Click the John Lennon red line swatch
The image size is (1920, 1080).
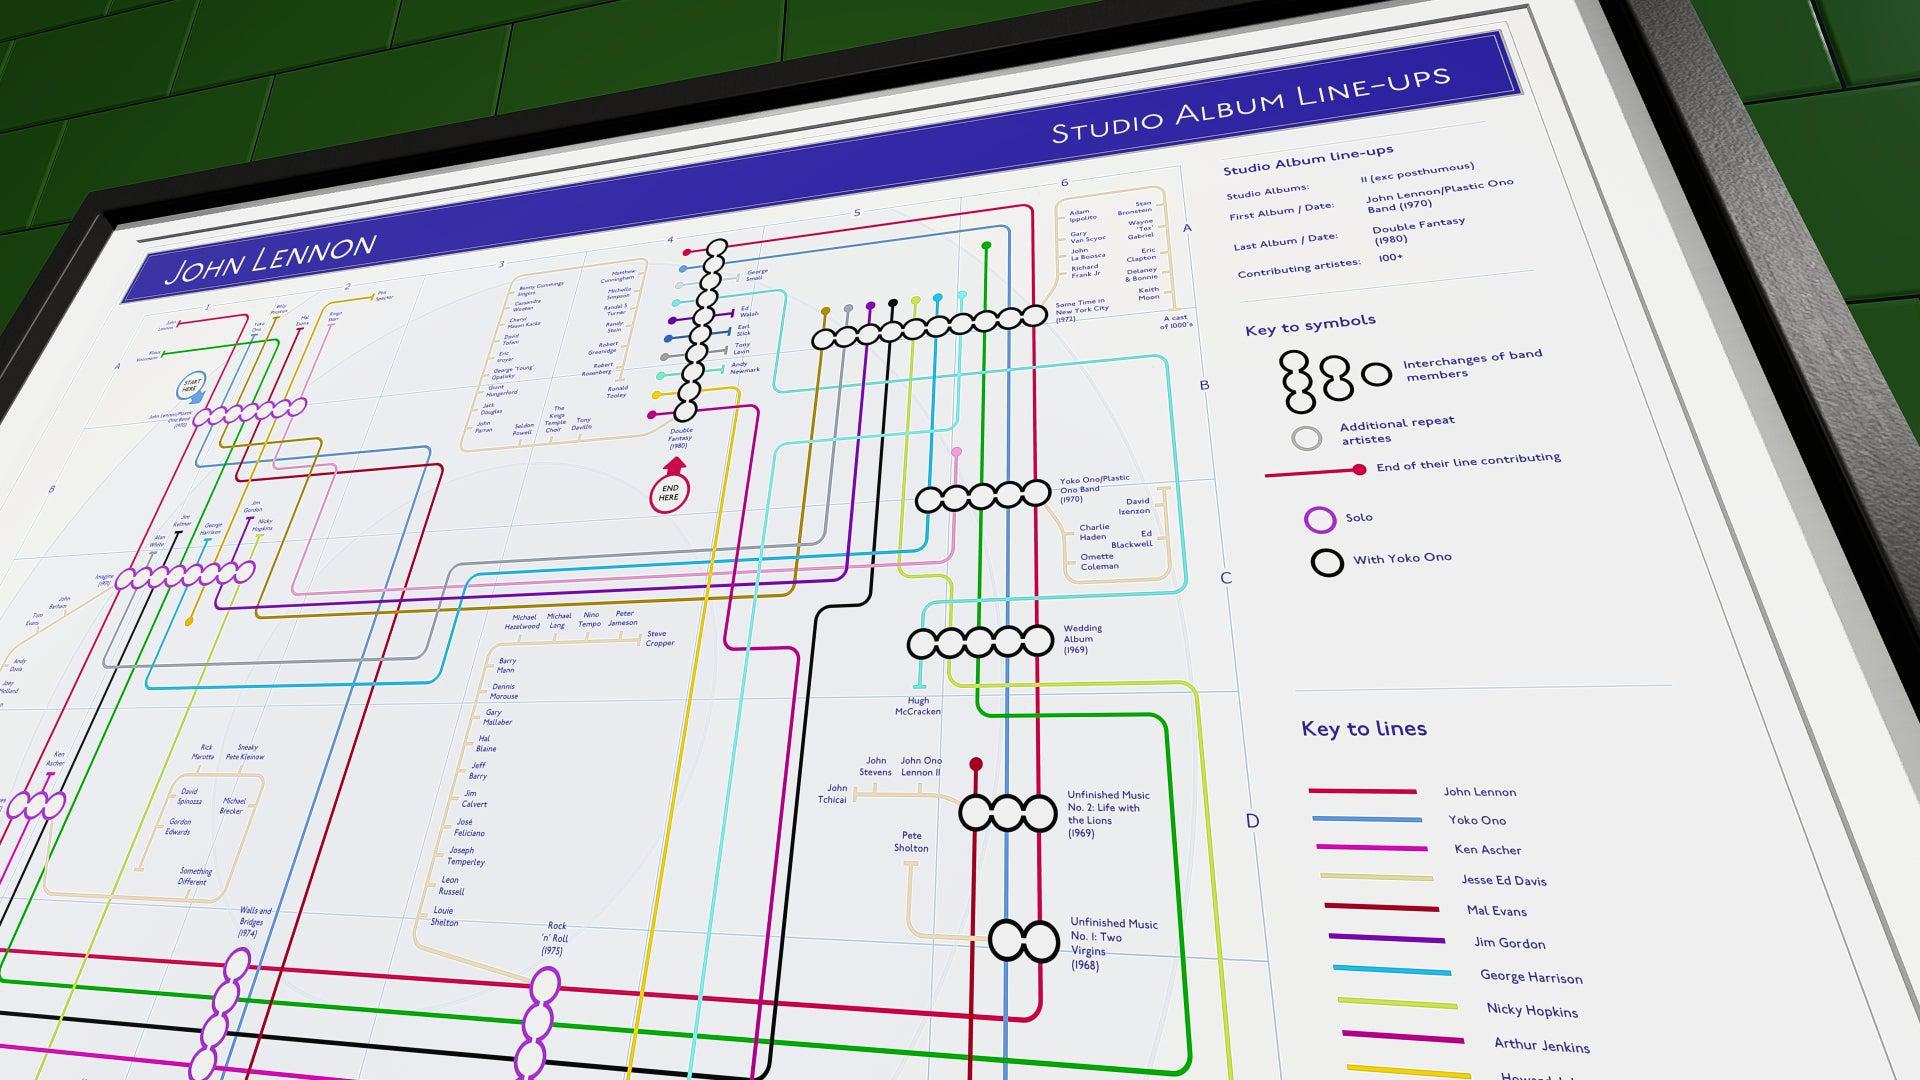[x=1362, y=791]
